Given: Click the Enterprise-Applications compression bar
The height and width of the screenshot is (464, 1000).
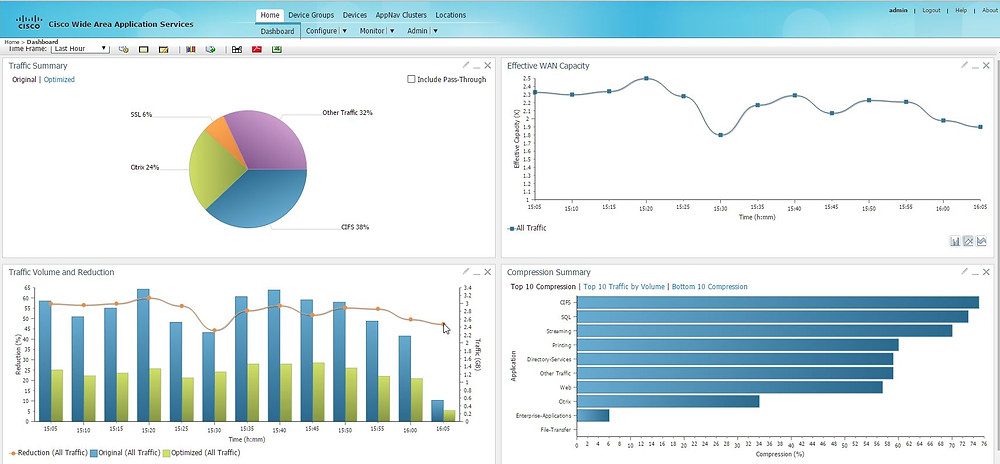Looking at the screenshot, I should pos(592,415).
